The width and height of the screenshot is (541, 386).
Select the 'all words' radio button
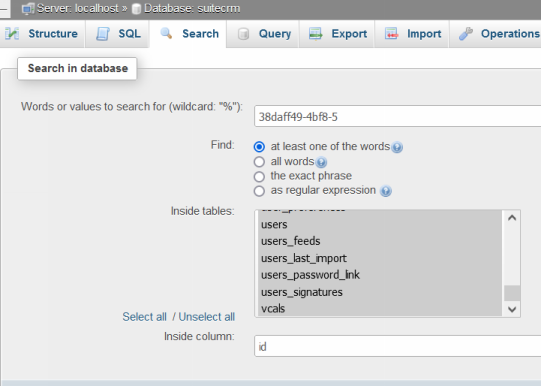[x=259, y=162]
